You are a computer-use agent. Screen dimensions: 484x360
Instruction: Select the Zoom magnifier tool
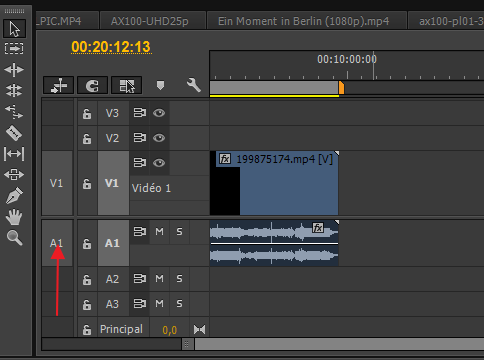pyautogui.click(x=14, y=238)
